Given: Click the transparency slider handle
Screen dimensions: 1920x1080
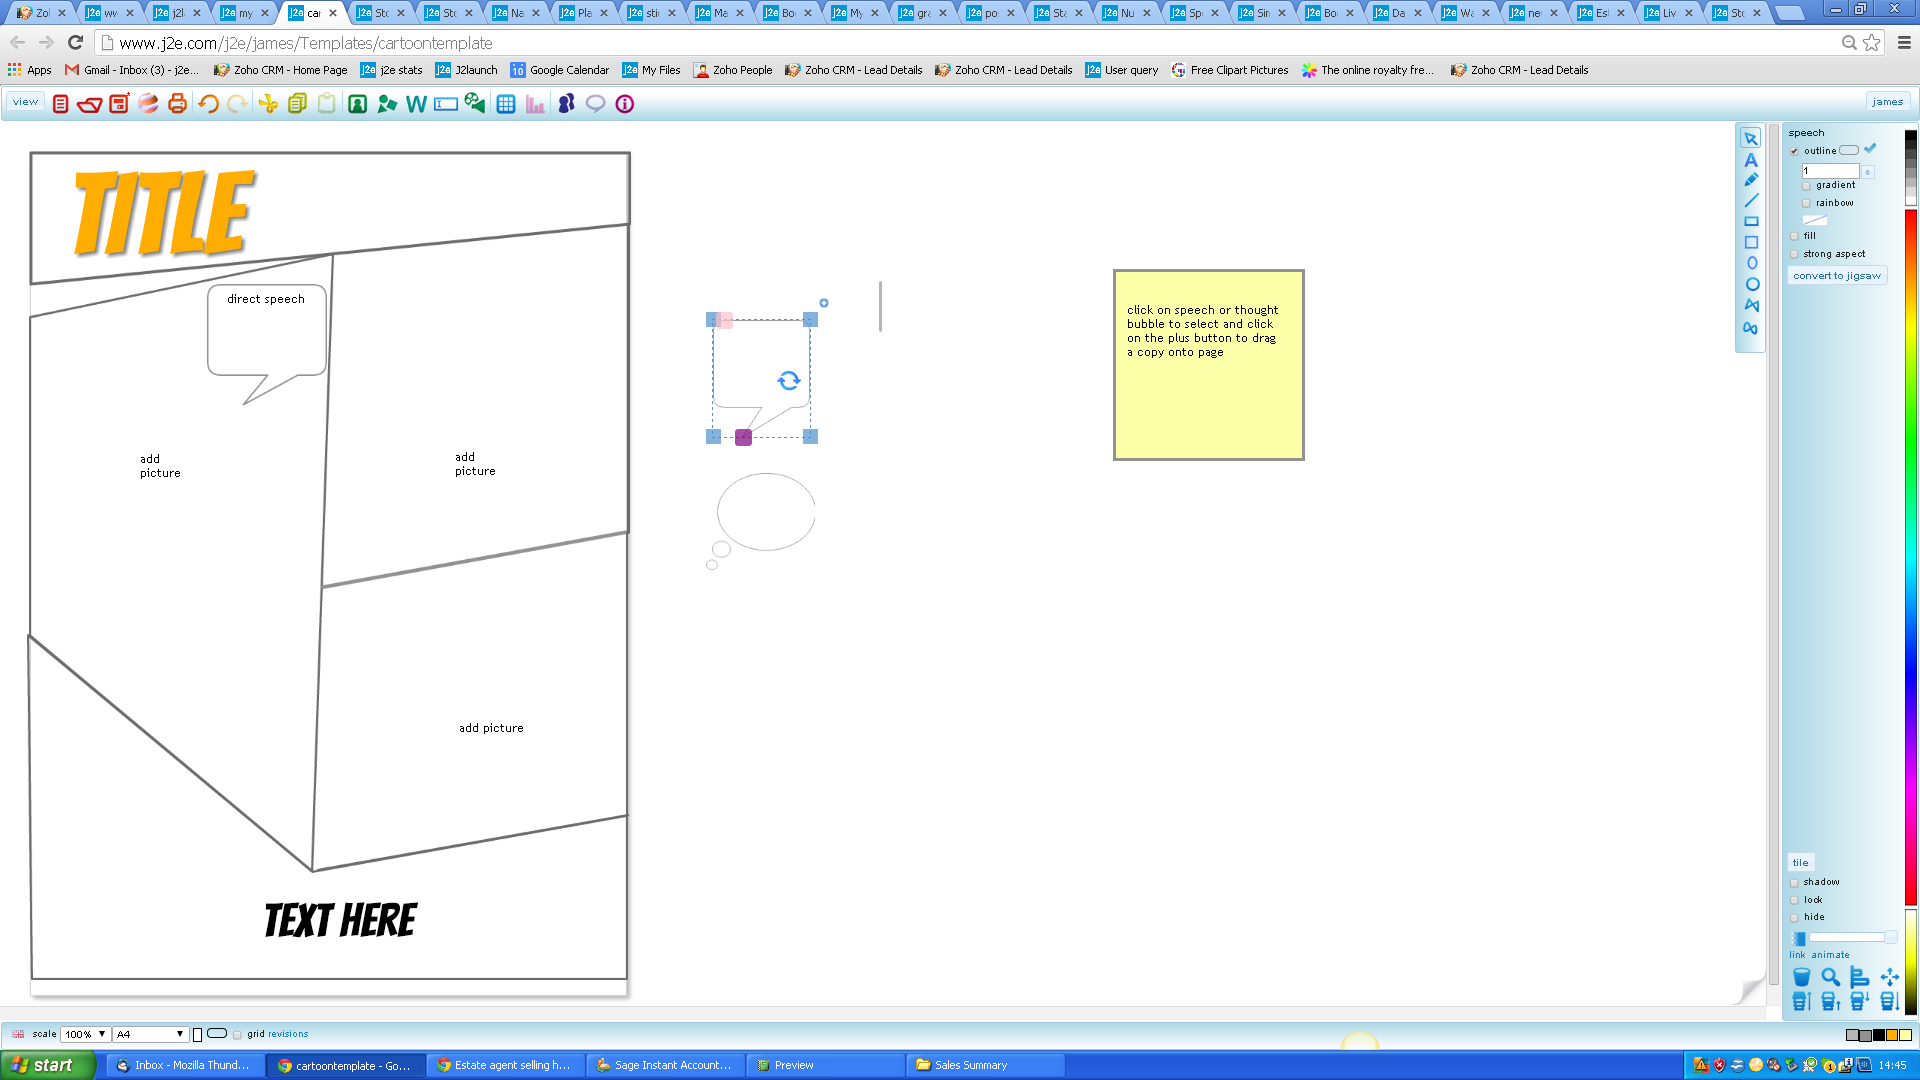Looking at the screenshot, I should click(x=1890, y=938).
